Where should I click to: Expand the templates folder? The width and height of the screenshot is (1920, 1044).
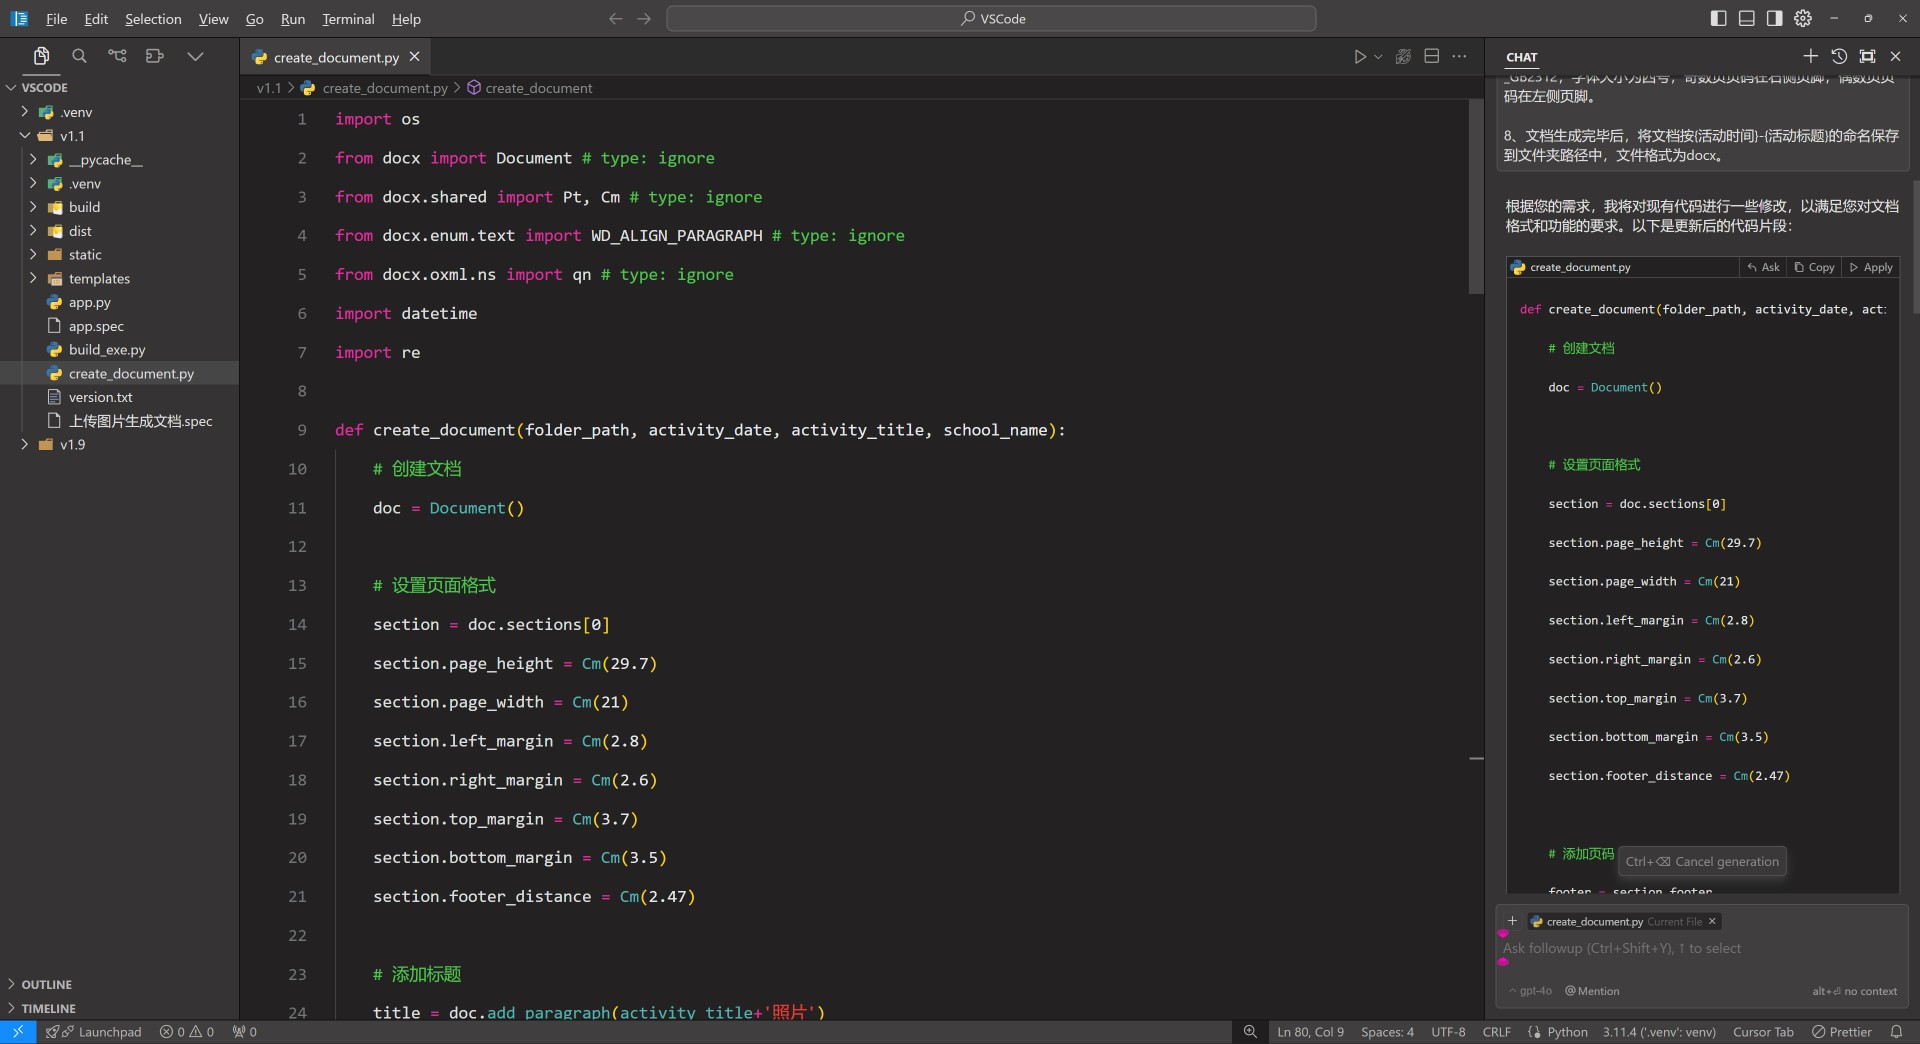click(x=99, y=279)
